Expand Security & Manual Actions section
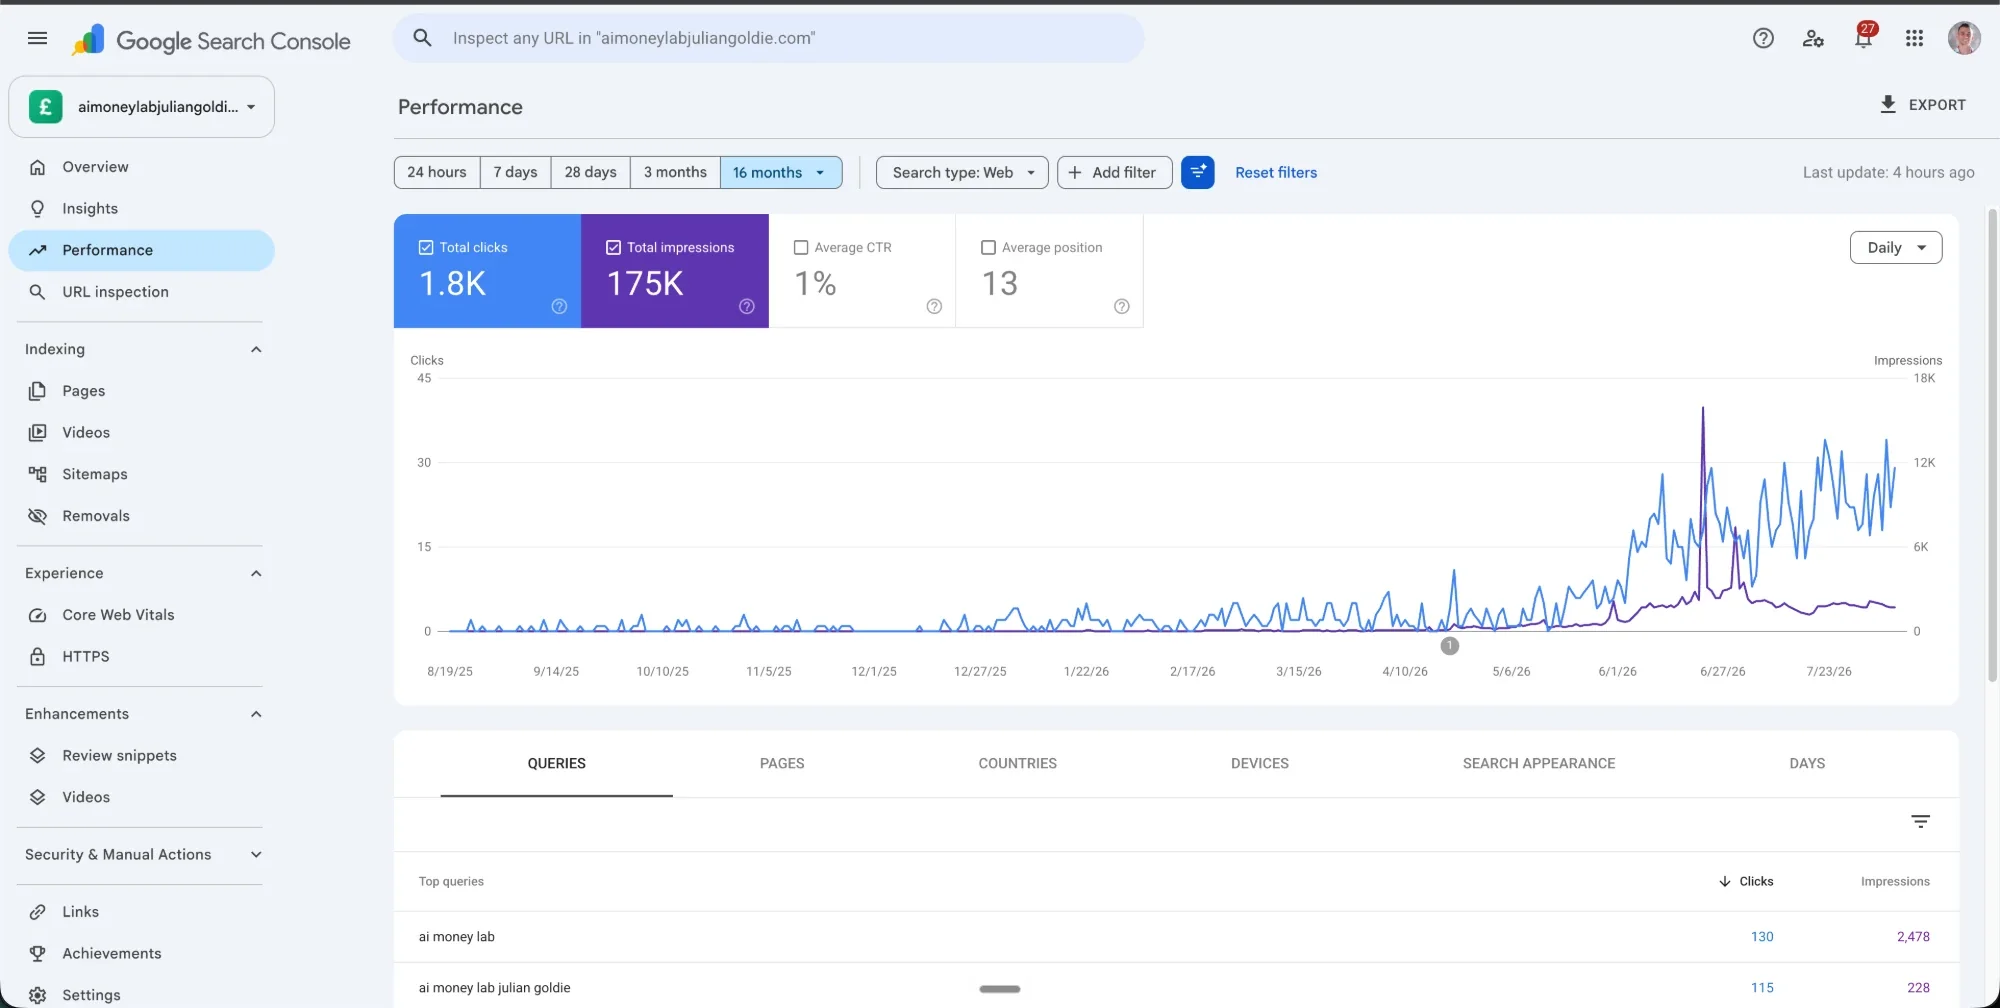Viewport: 2000px width, 1008px height. point(256,855)
